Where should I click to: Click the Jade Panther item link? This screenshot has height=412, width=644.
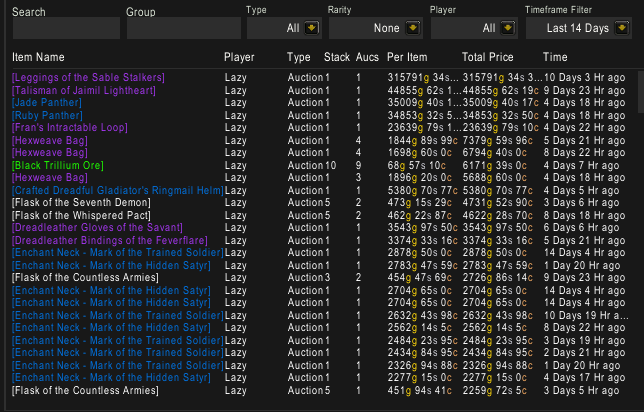click(x=45, y=103)
